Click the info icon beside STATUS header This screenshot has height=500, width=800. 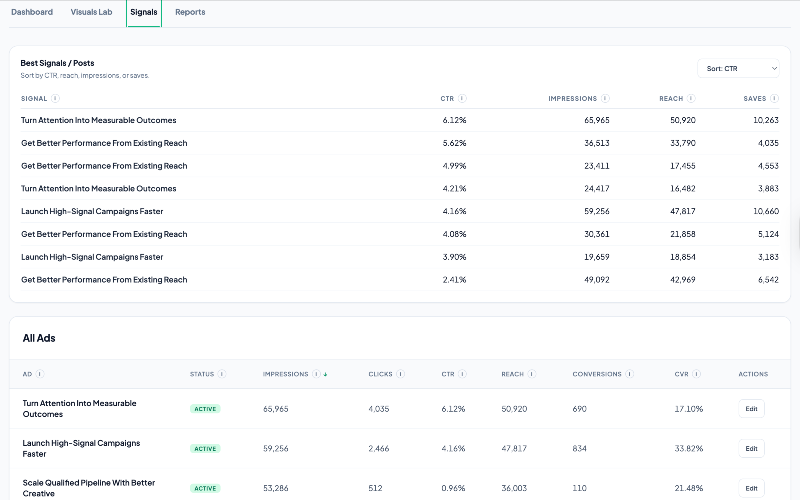pyautogui.click(x=222, y=374)
